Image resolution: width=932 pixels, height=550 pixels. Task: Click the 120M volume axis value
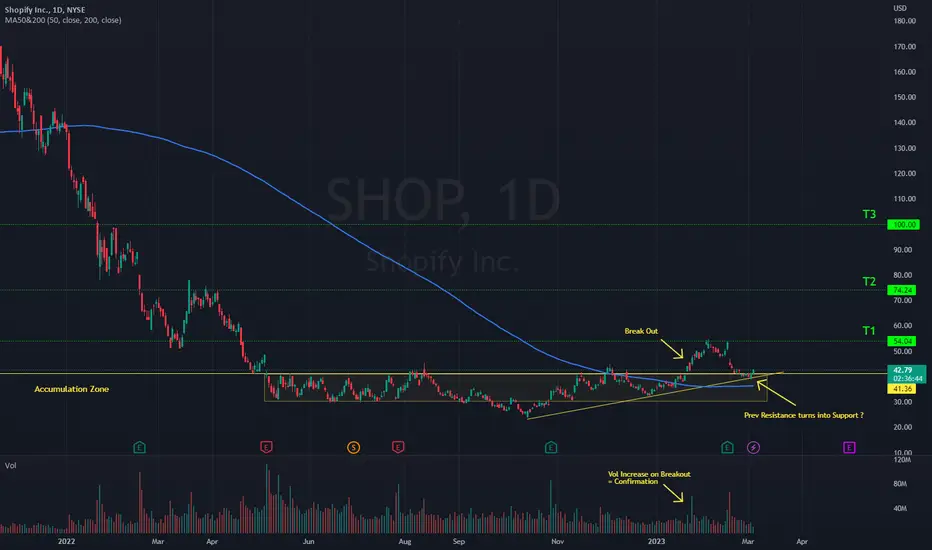coord(902,460)
